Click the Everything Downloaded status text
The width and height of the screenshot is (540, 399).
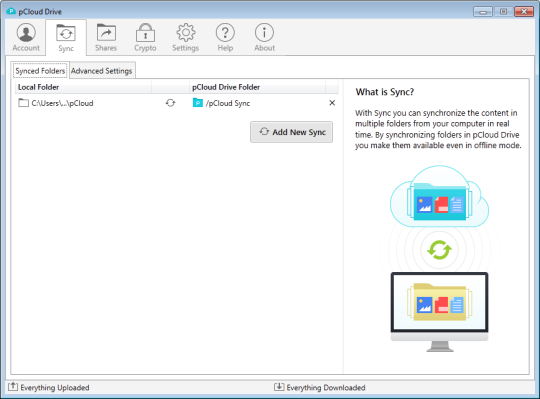click(x=326, y=388)
